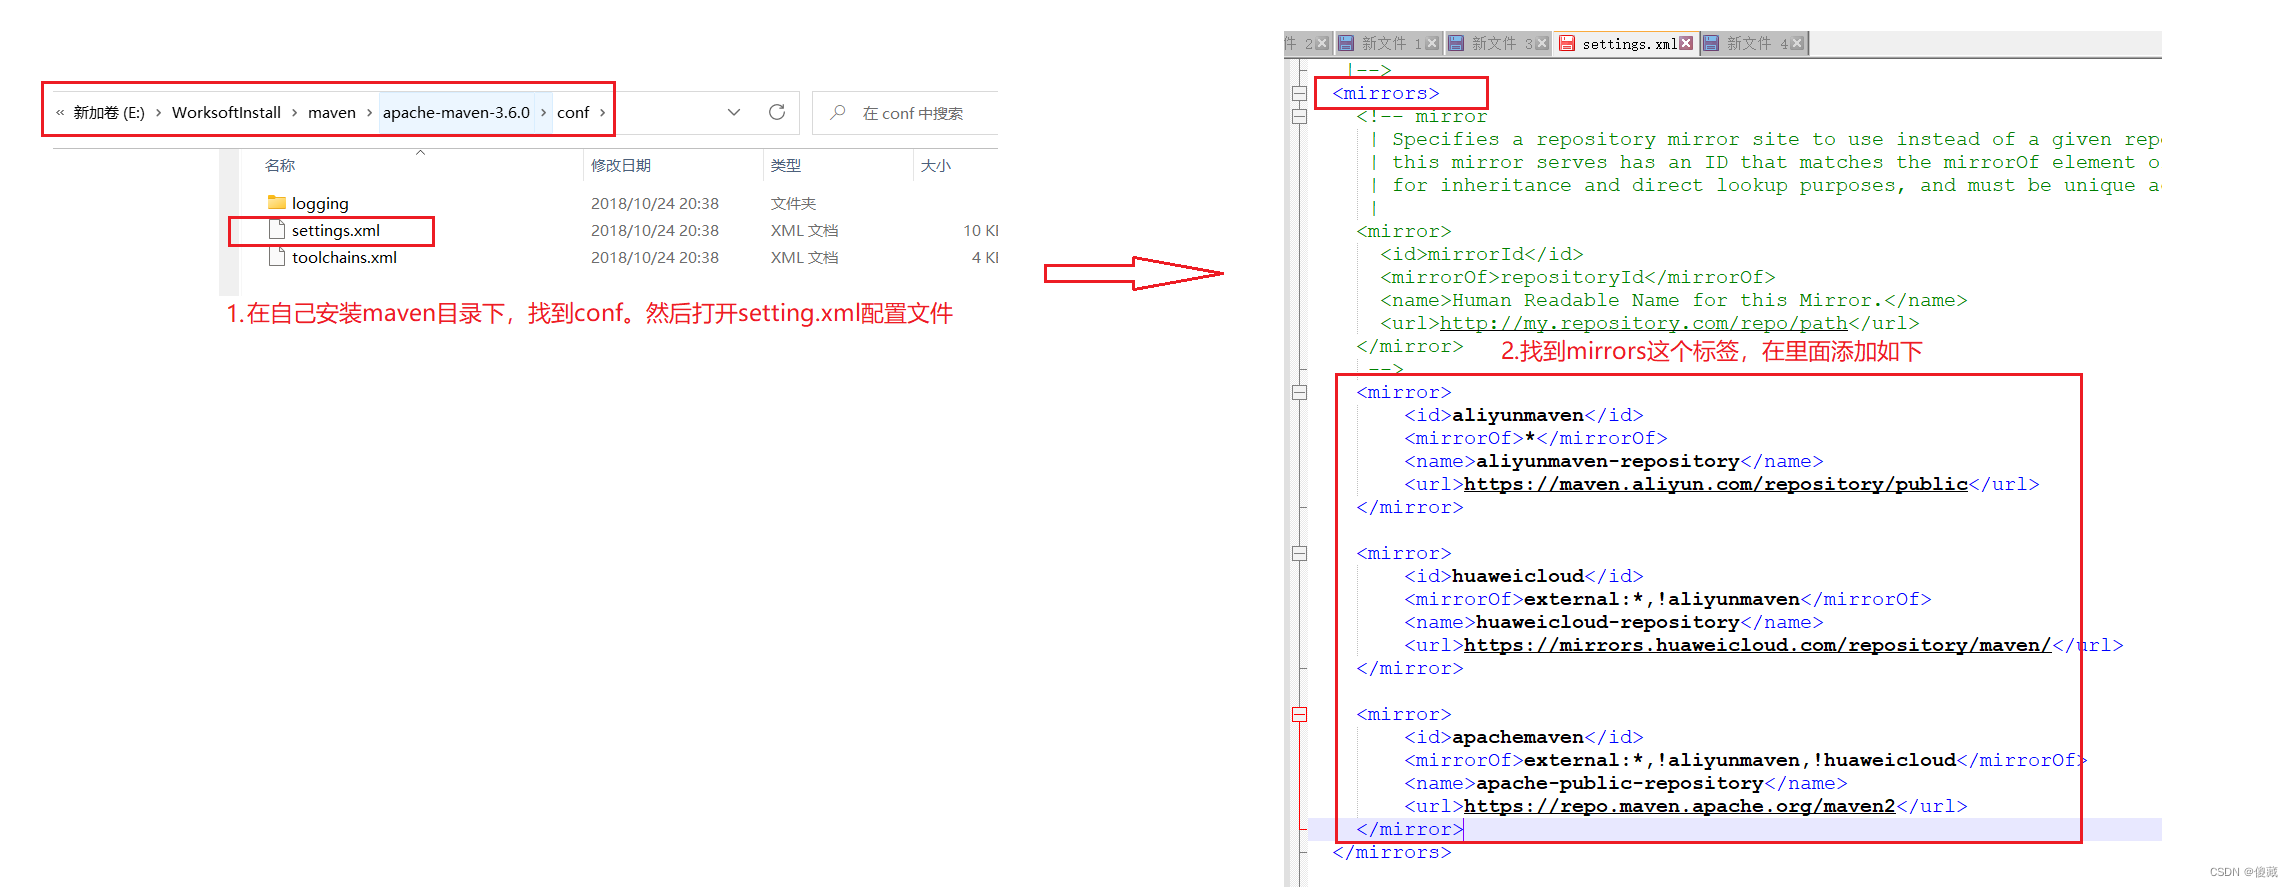Click the huaweicloud-repository name text
Viewport: 2293px width, 887px height.
(1608, 622)
